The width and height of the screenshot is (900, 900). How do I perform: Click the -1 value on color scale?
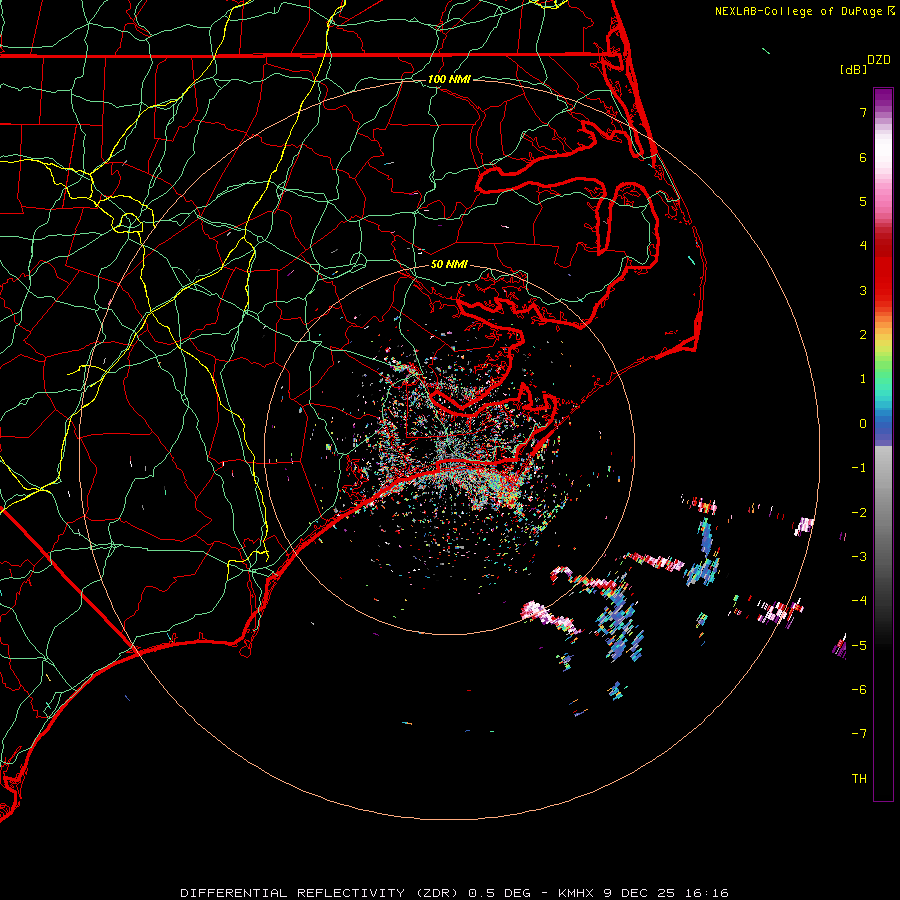tap(859, 468)
